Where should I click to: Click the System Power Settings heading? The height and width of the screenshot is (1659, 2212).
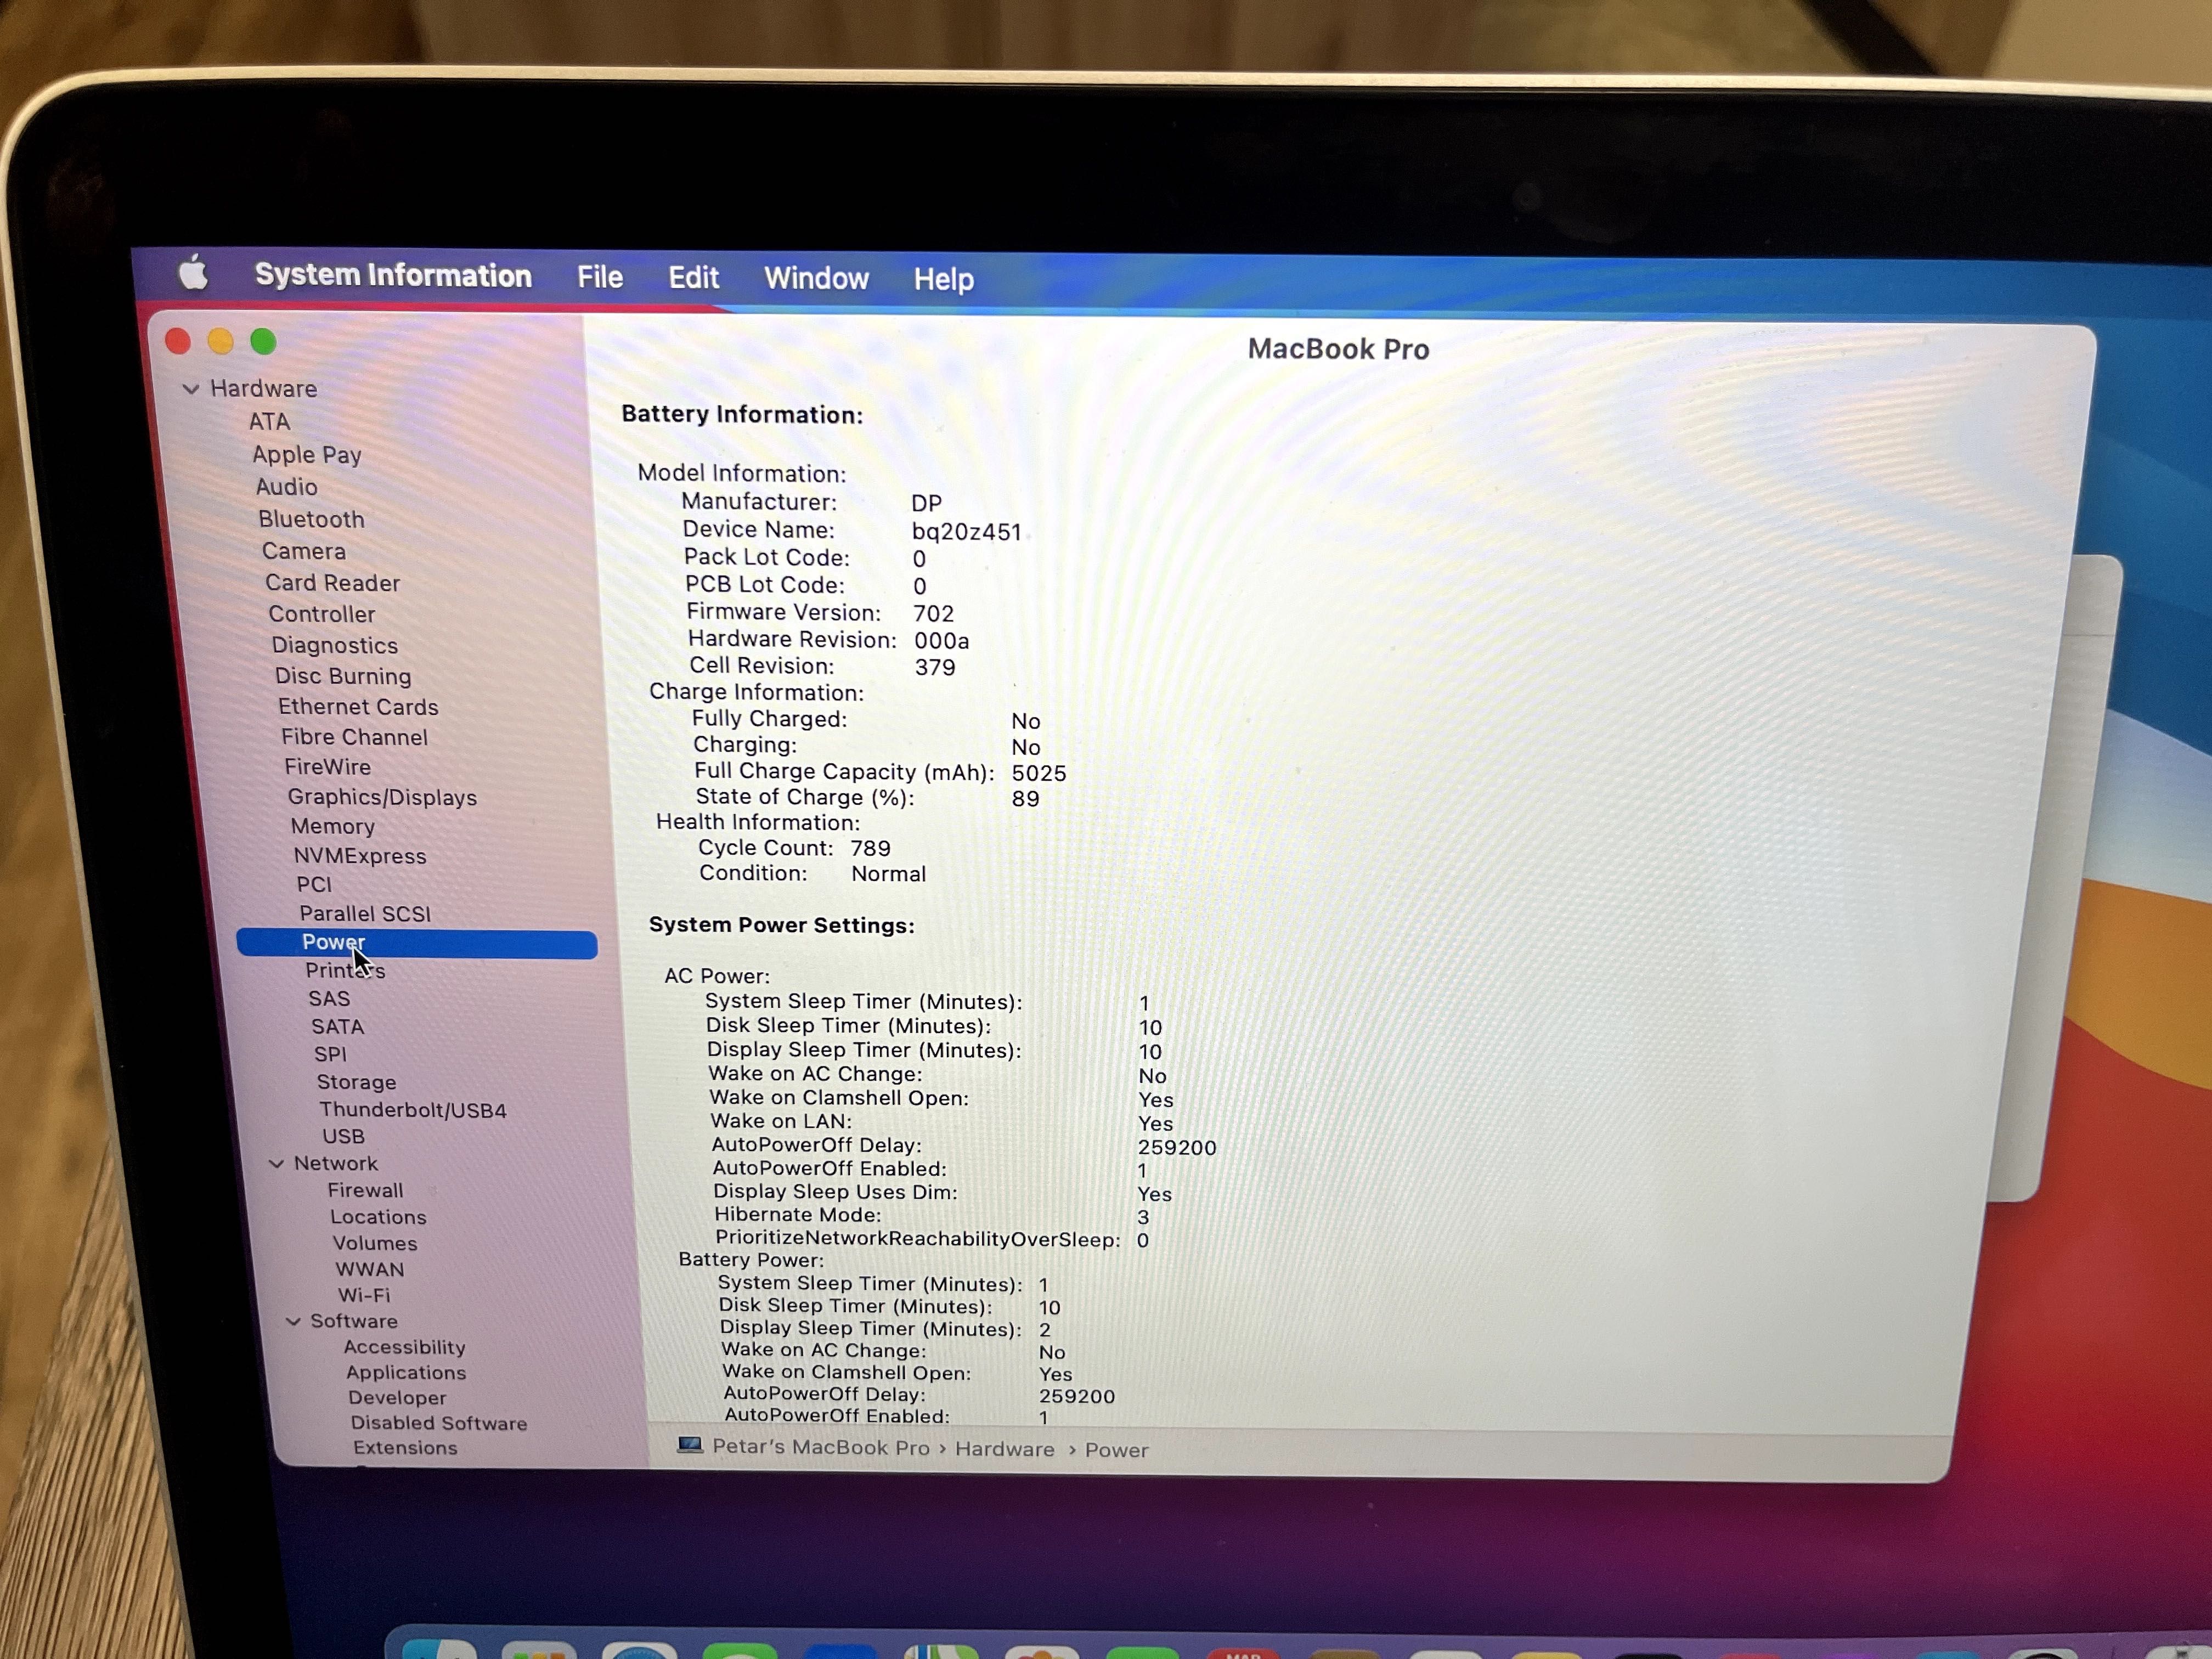pos(782,925)
